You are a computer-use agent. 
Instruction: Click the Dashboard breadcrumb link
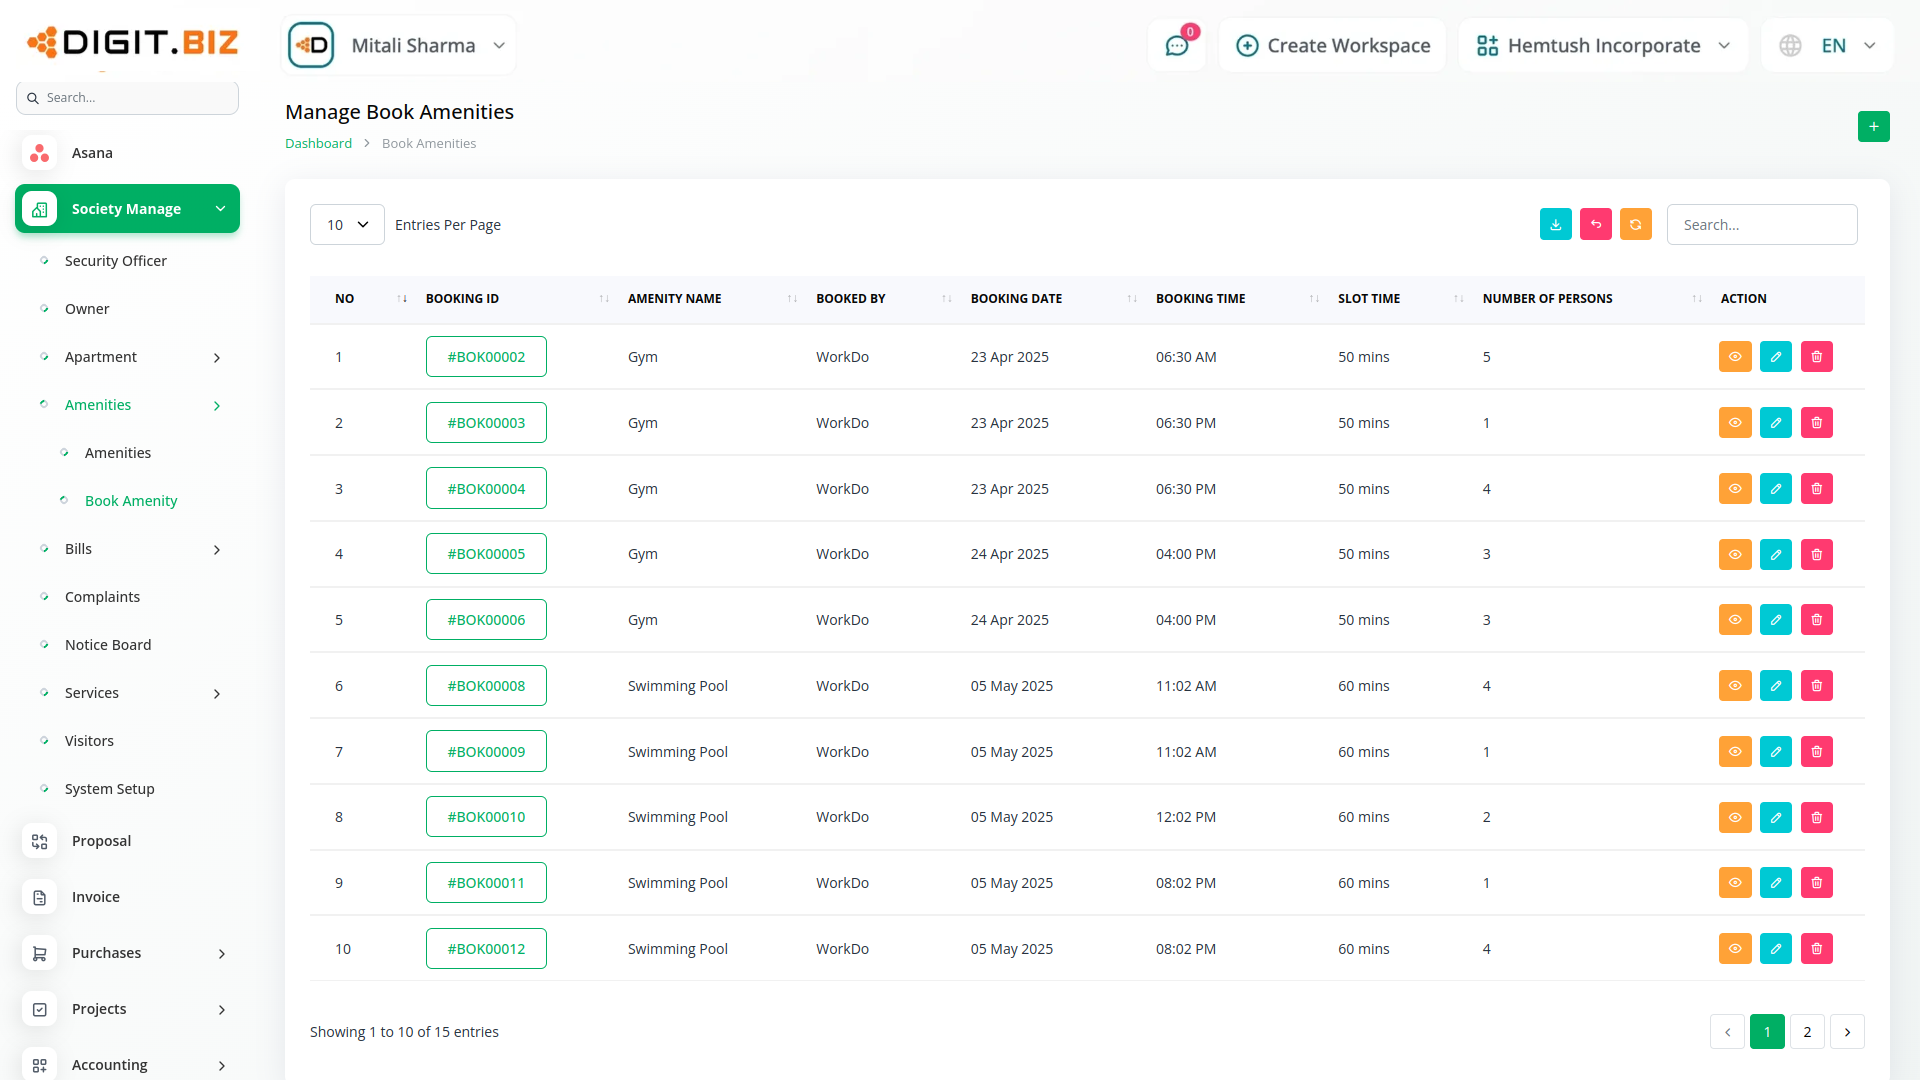[318, 144]
